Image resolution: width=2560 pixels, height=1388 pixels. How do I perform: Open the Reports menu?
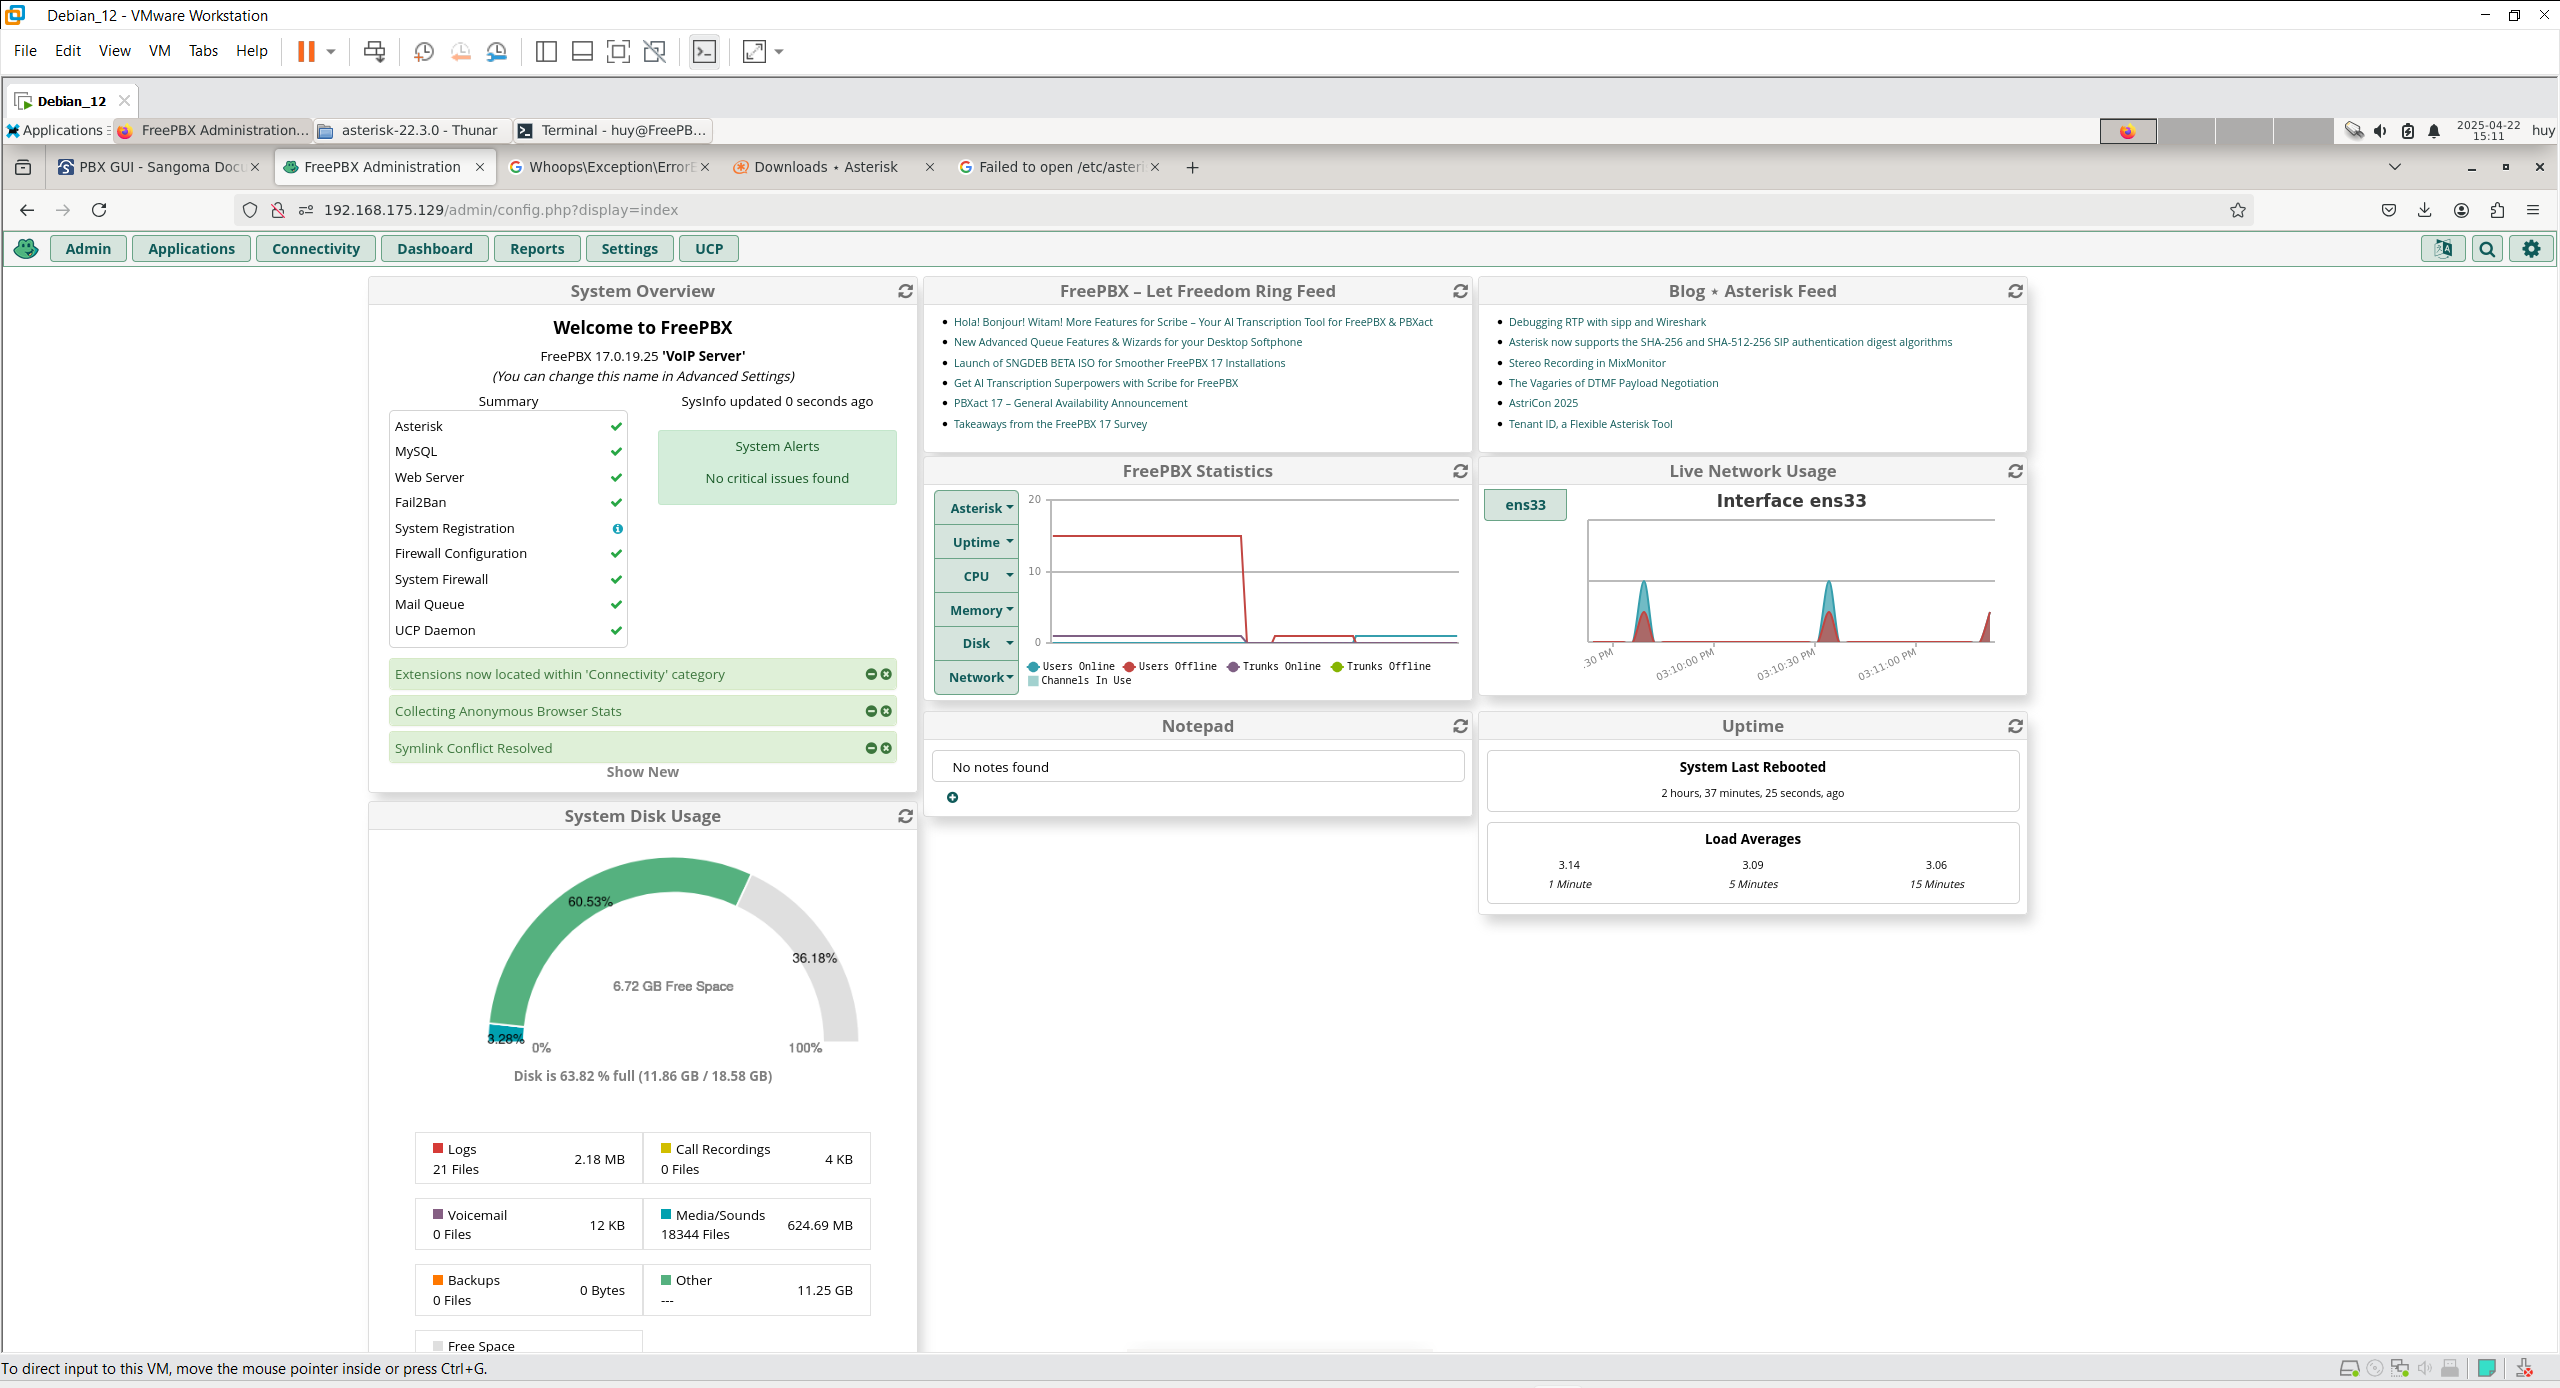536,249
